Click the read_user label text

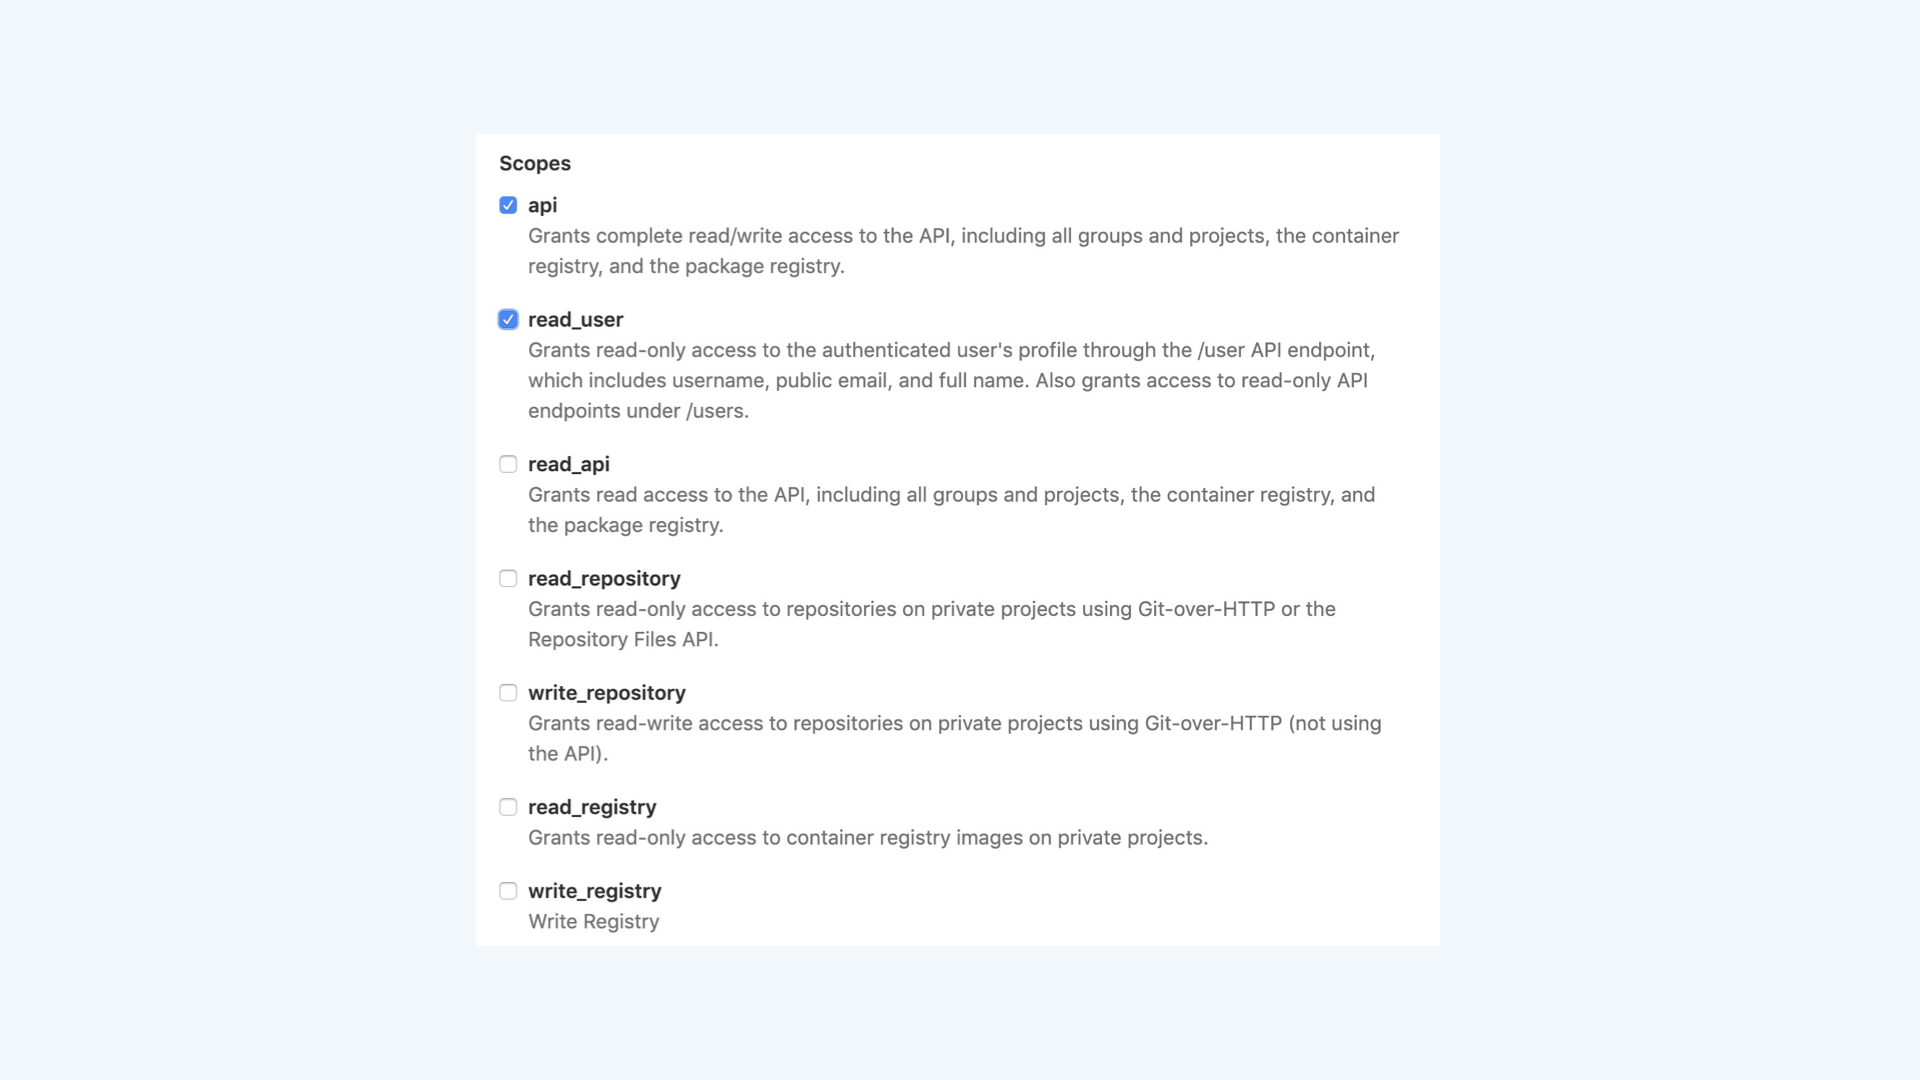tap(575, 319)
